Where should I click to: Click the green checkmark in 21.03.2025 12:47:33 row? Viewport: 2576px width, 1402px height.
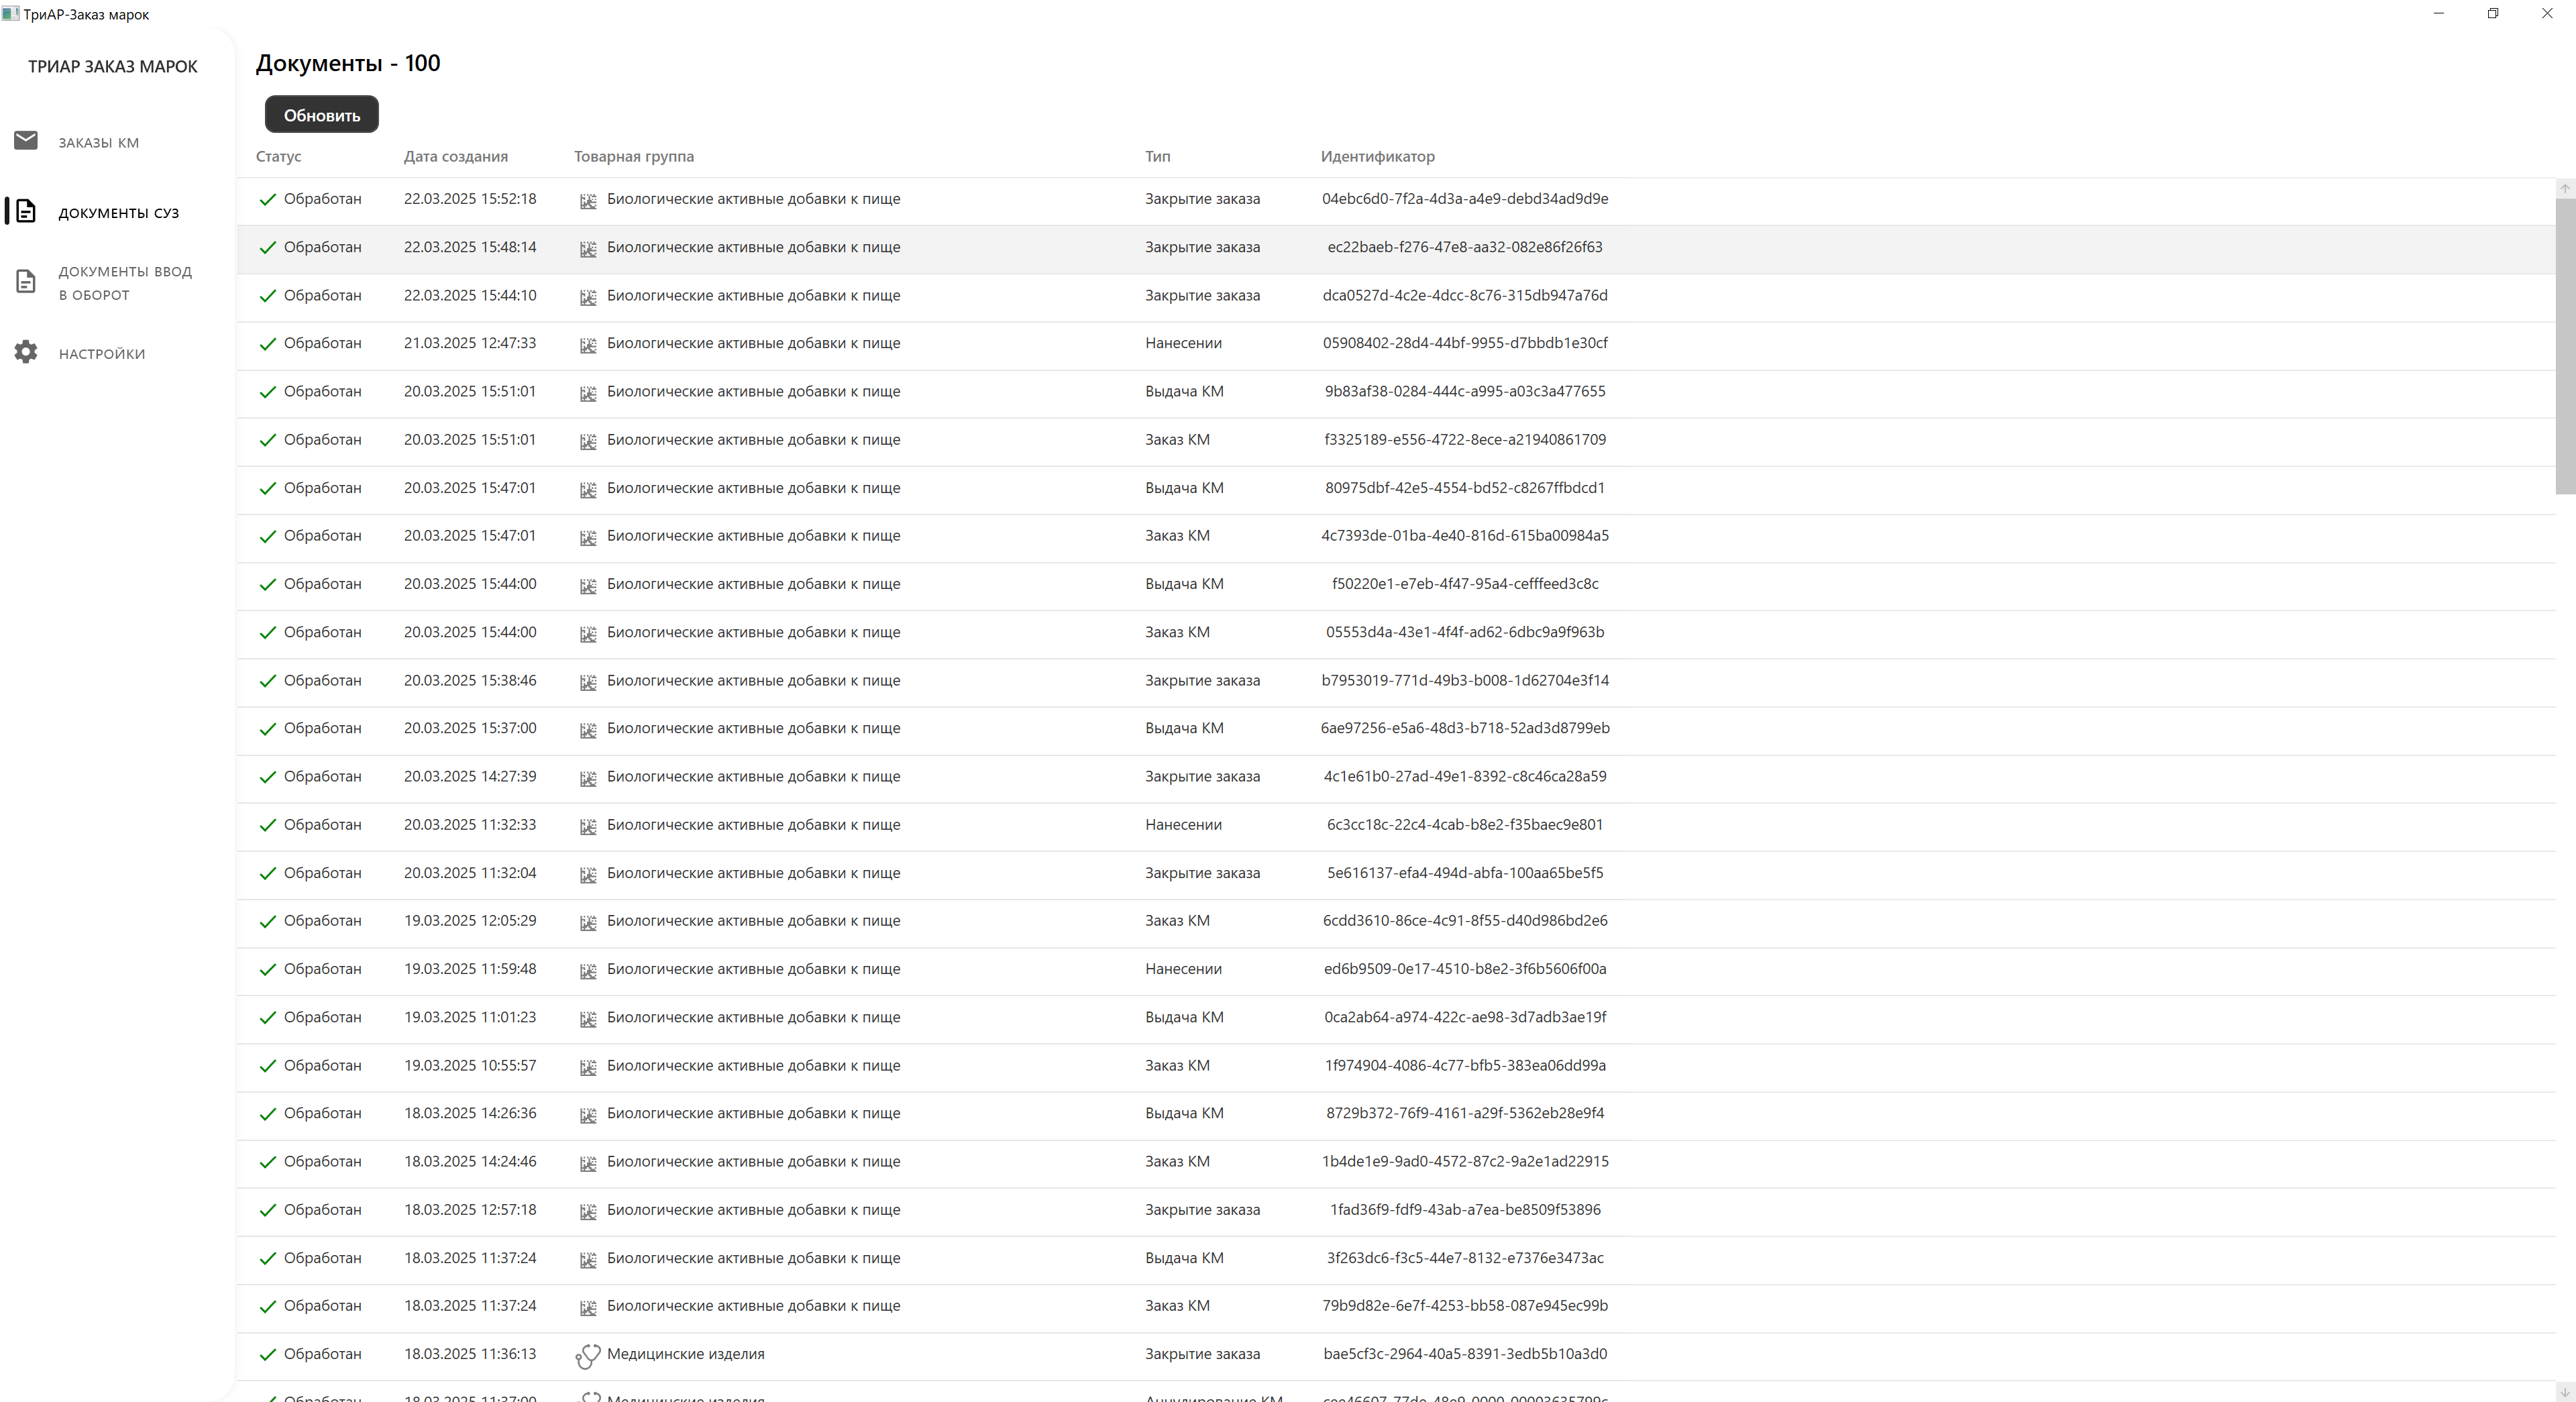pyautogui.click(x=267, y=344)
